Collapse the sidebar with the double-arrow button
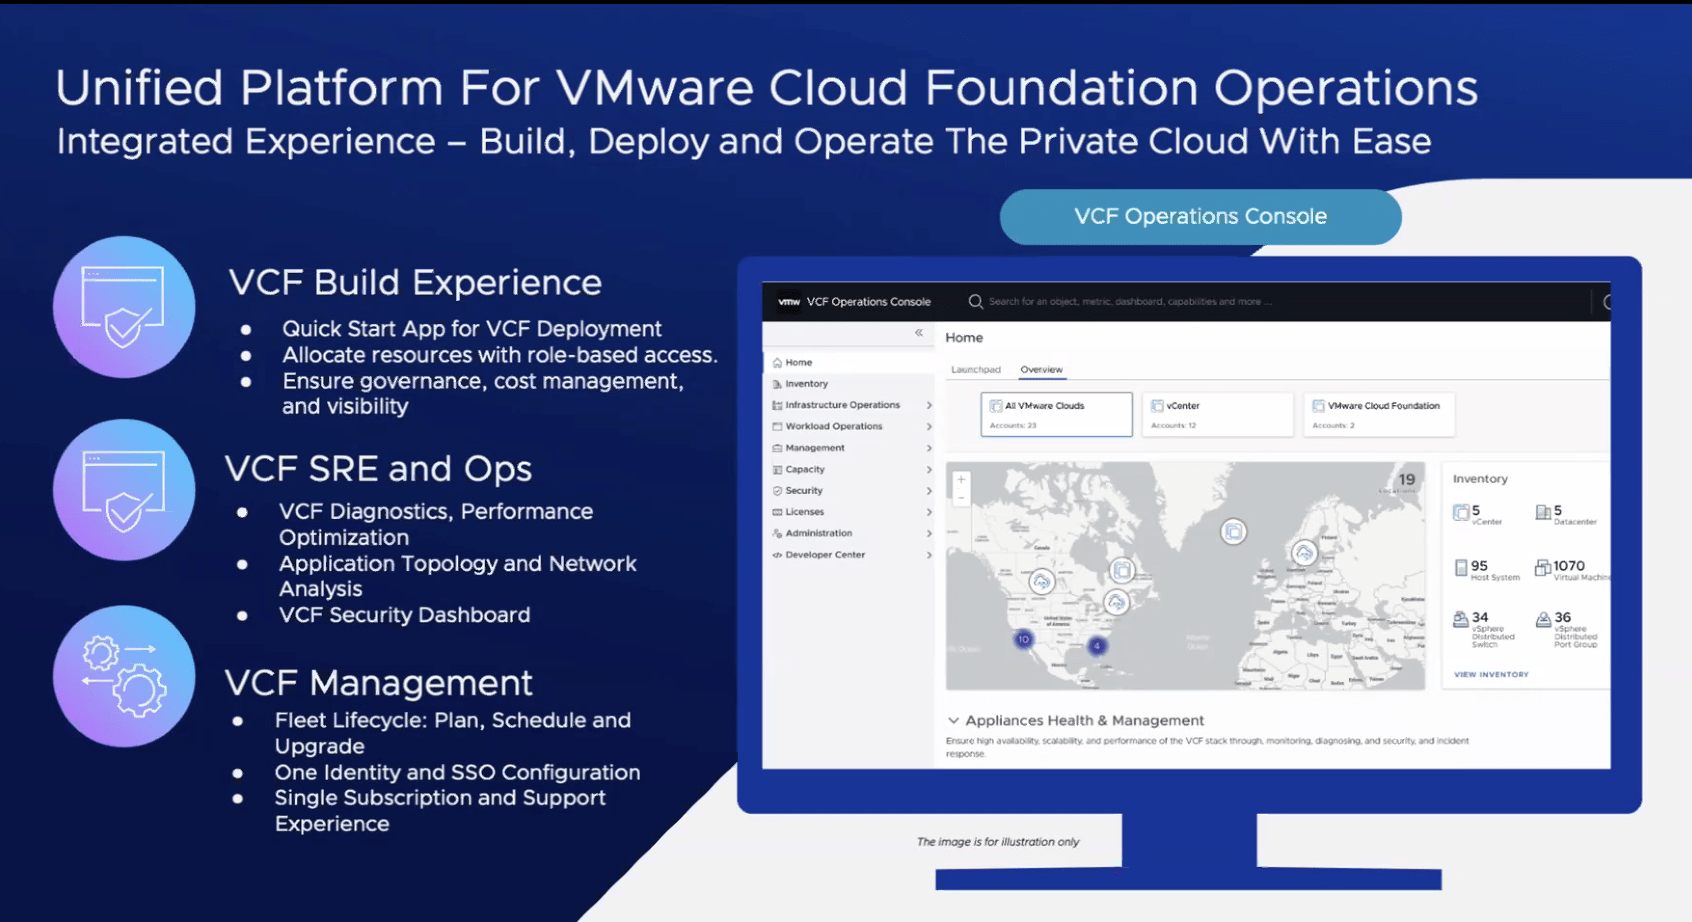The height and width of the screenshot is (922, 1692). (919, 333)
